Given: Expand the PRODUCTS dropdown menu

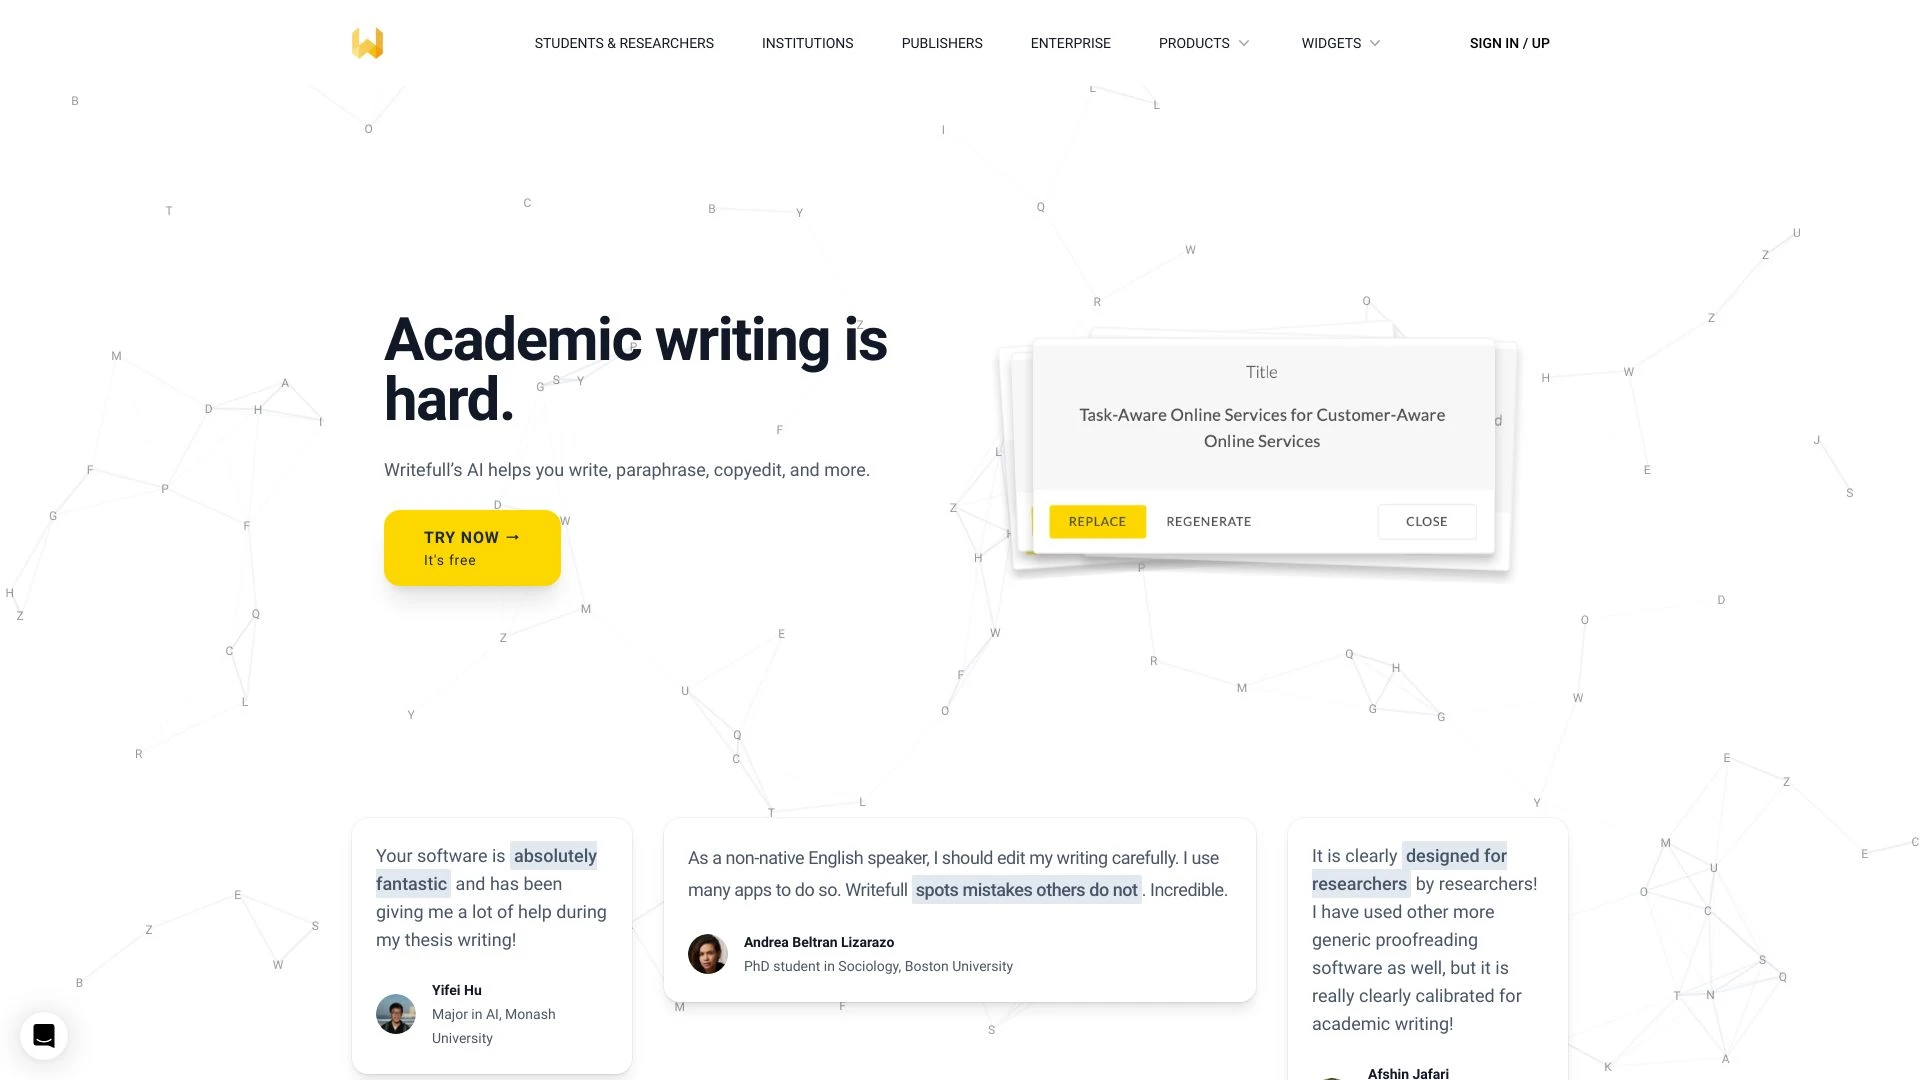Looking at the screenshot, I should tap(1204, 42).
